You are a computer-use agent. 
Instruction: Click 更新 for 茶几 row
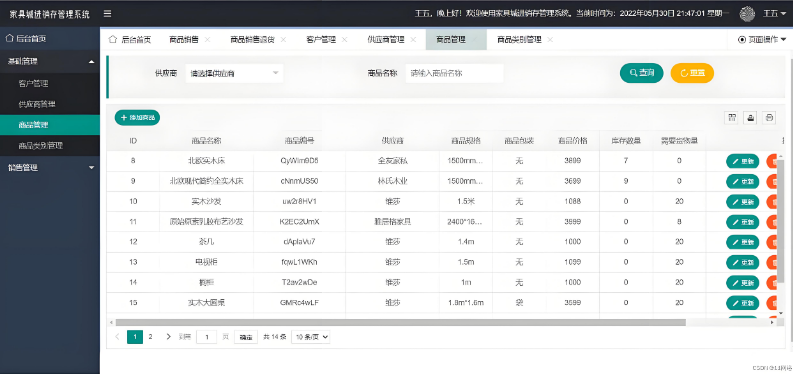(x=742, y=242)
